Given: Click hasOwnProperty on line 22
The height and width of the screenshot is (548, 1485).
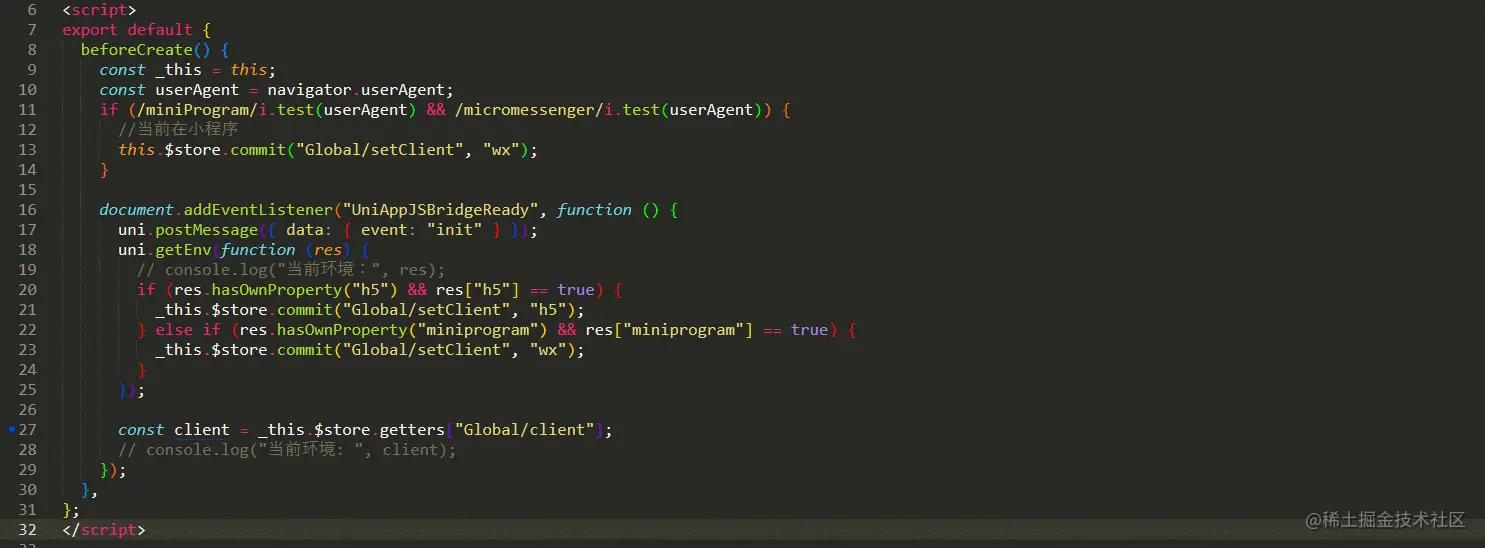Looking at the screenshot, I should point(342,330).
